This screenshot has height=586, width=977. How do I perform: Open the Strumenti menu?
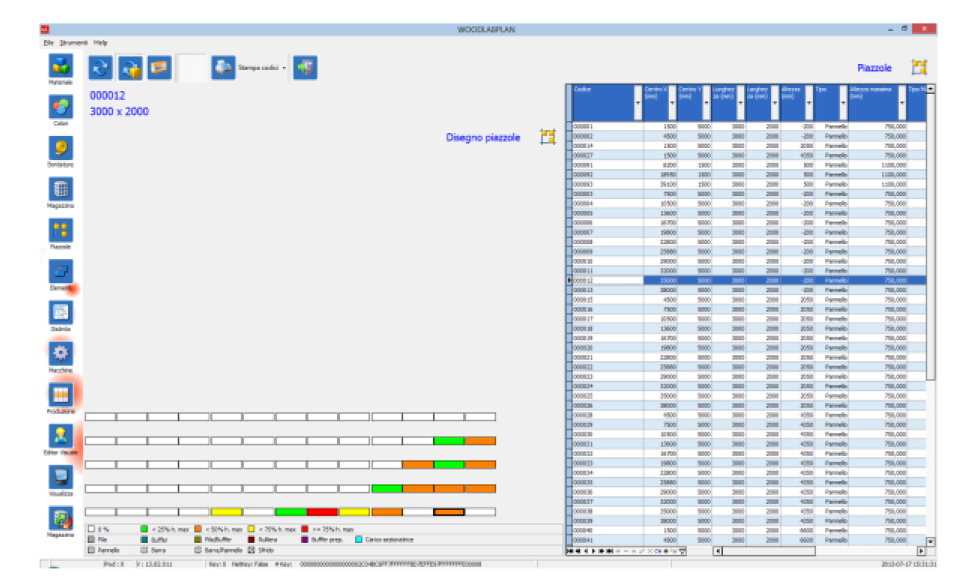click(74, 43)
